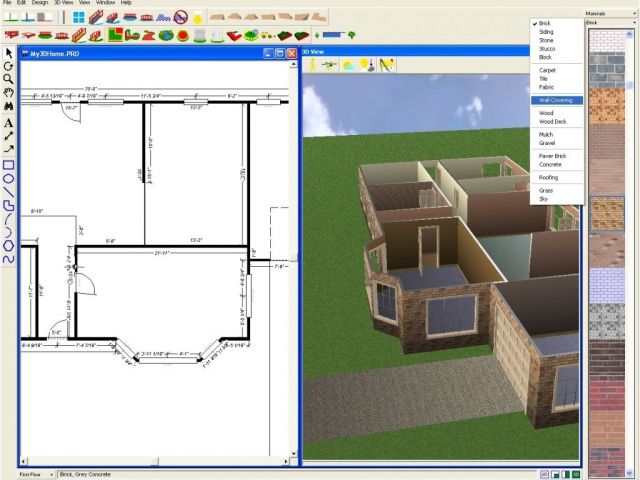Image resolution: width=640 pixels, height=480 pixels.
Task: Choose Roofing from the material list
Action: click(x=549, y=176)
